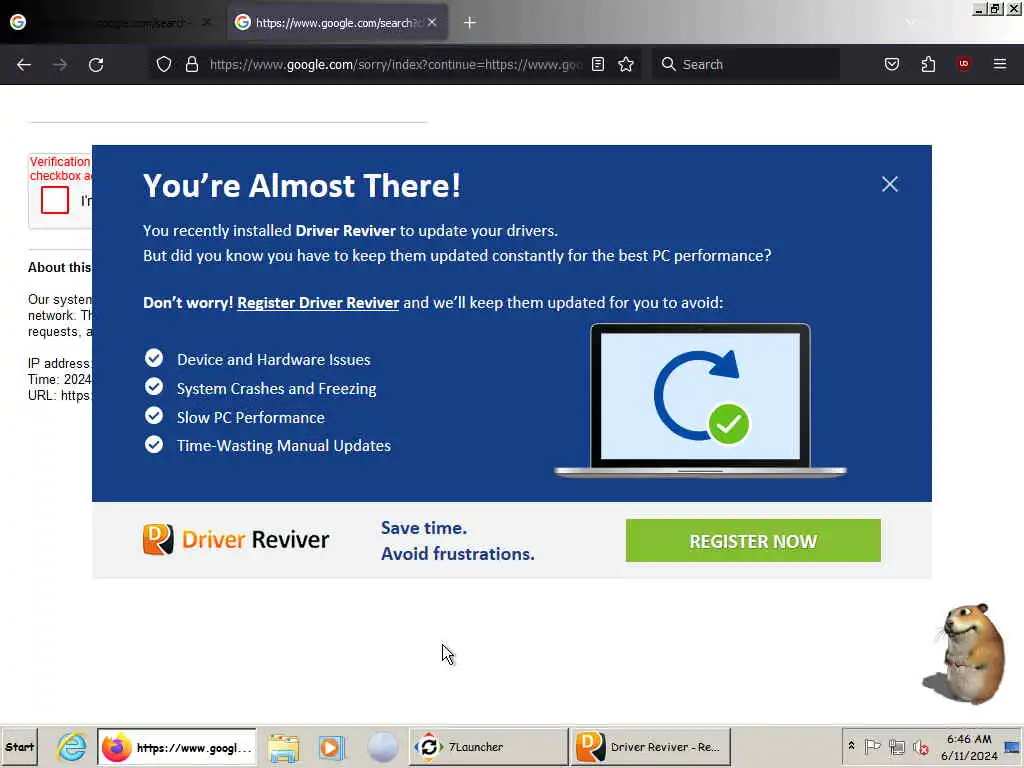Click the Driver Reviver logo
Image resolution: width=1024 pixels, height=768 pixels.
(236, 539)
